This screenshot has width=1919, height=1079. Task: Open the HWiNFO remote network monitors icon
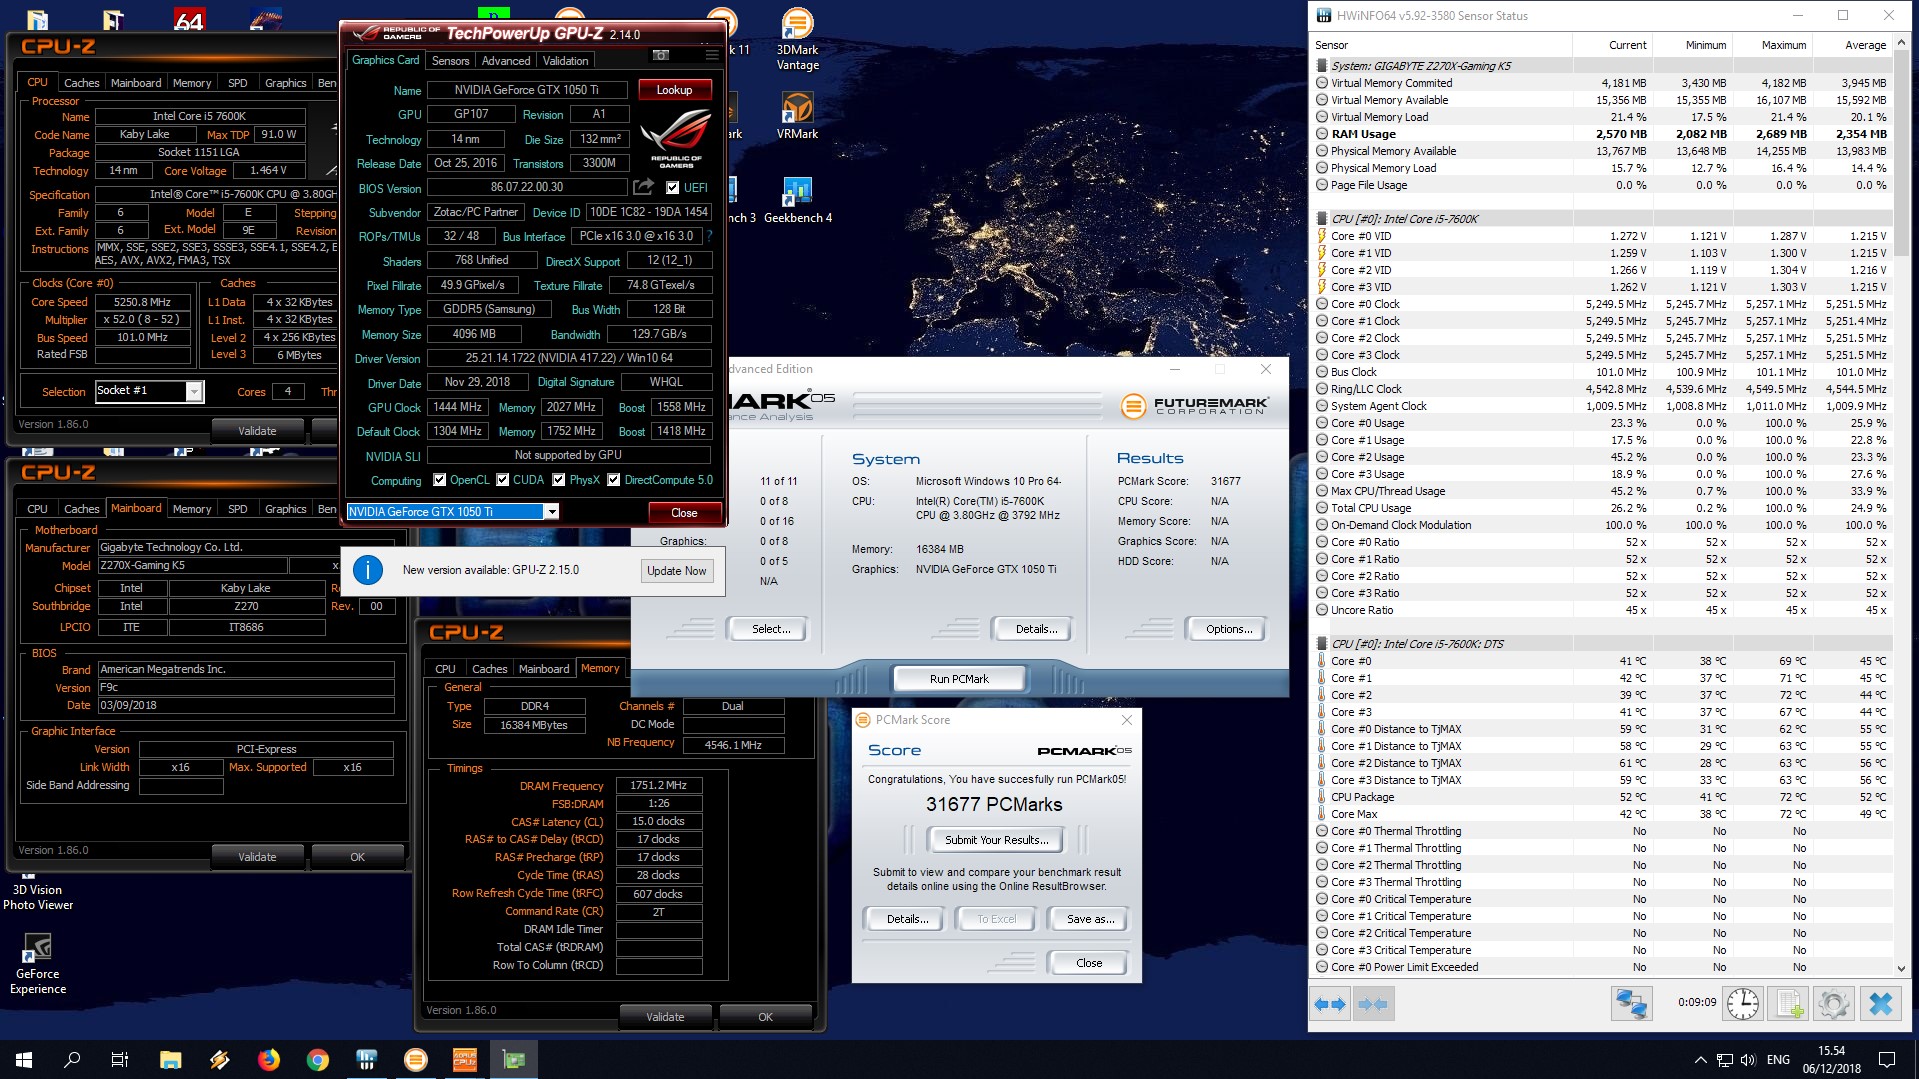[1631, 1003]
